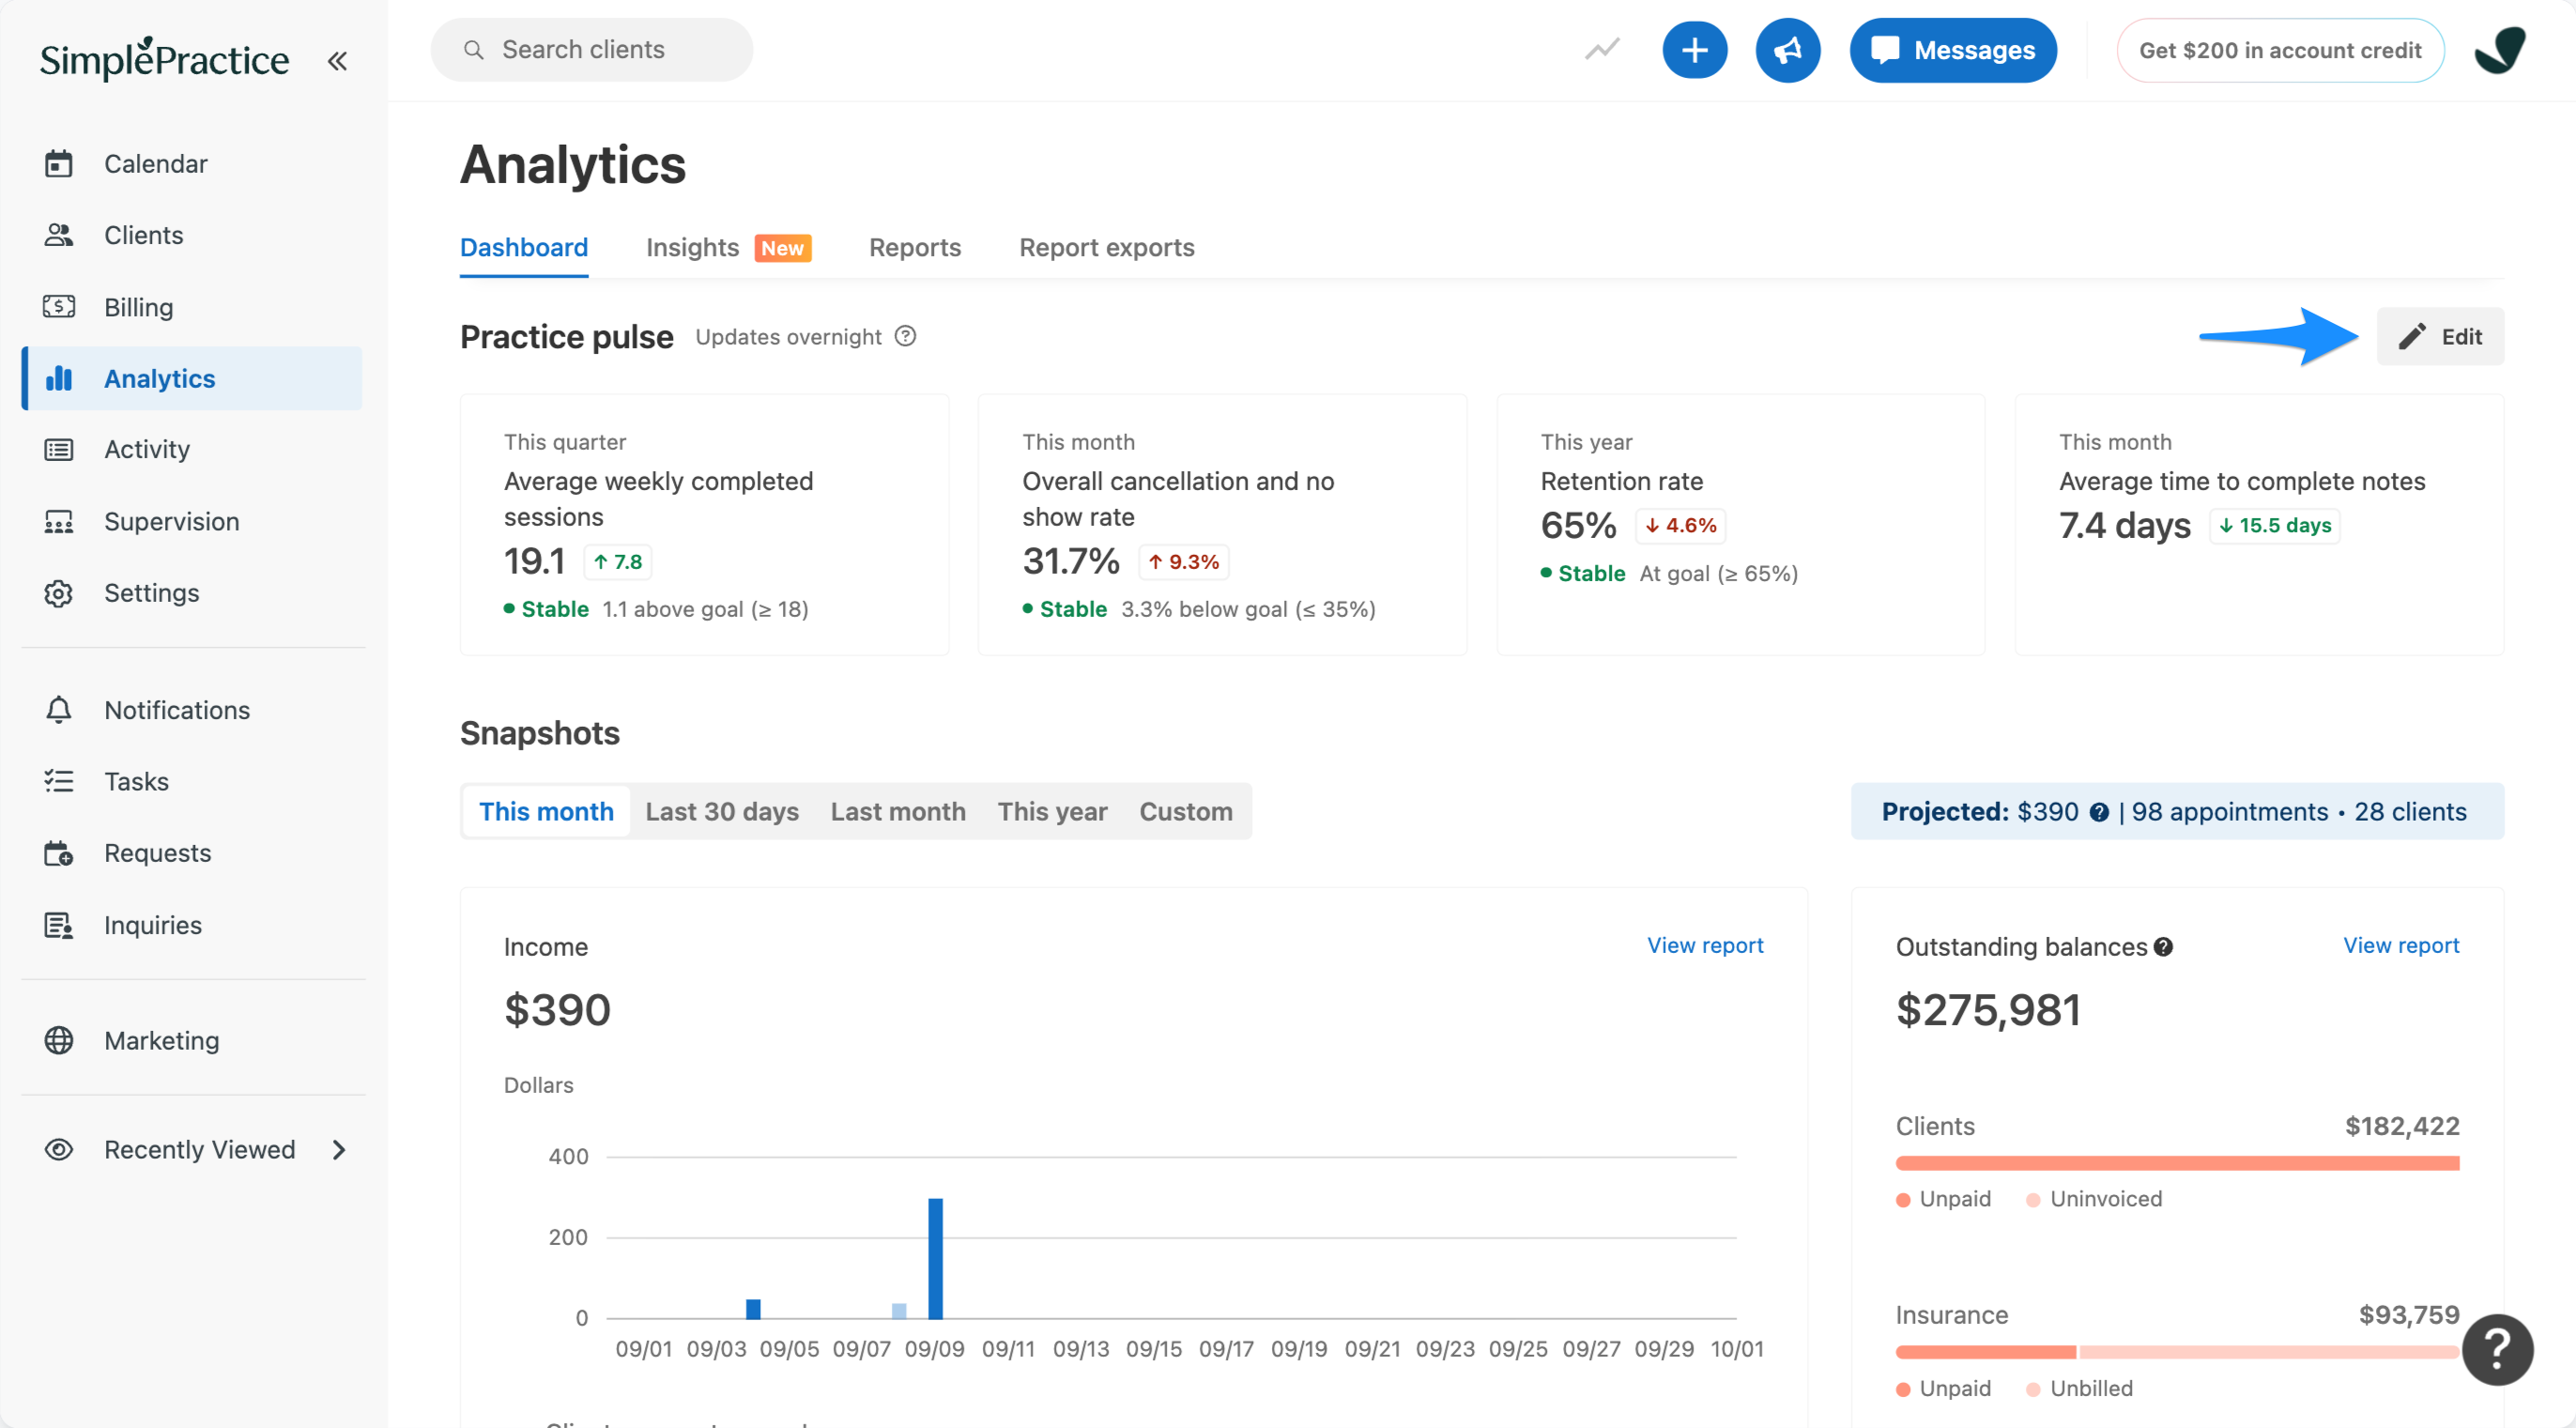Screen dimensions: 2576x1428
Task: Go to the Clients section
Action: click(x=192, y=235)
